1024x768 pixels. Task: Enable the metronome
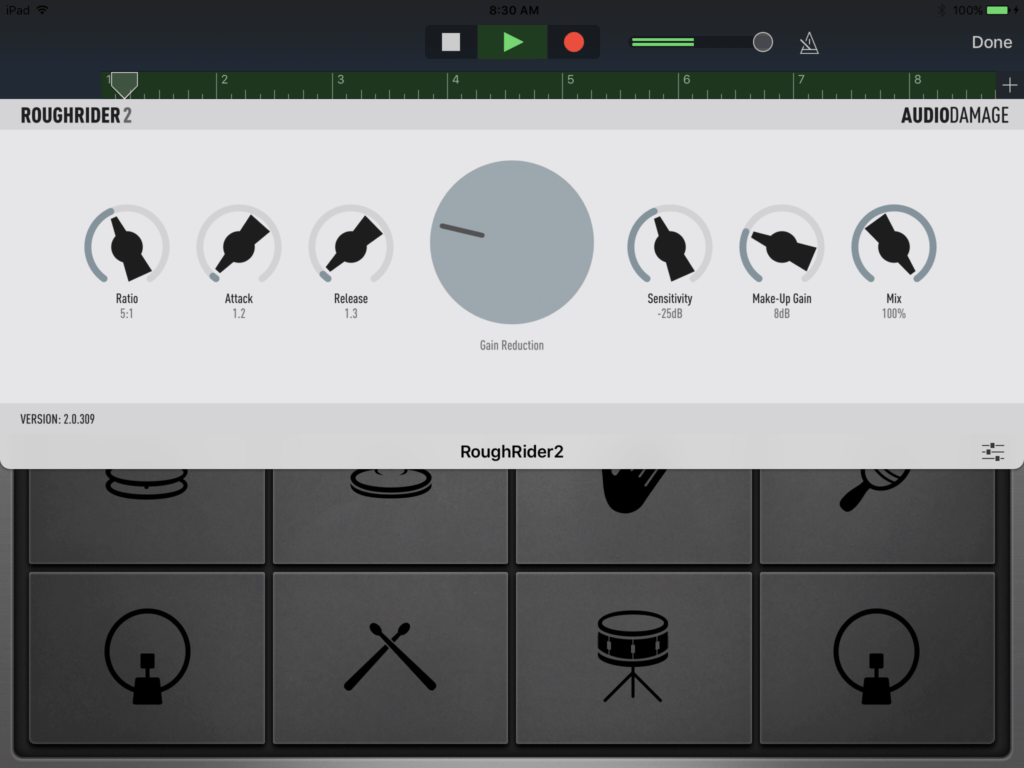809,42
